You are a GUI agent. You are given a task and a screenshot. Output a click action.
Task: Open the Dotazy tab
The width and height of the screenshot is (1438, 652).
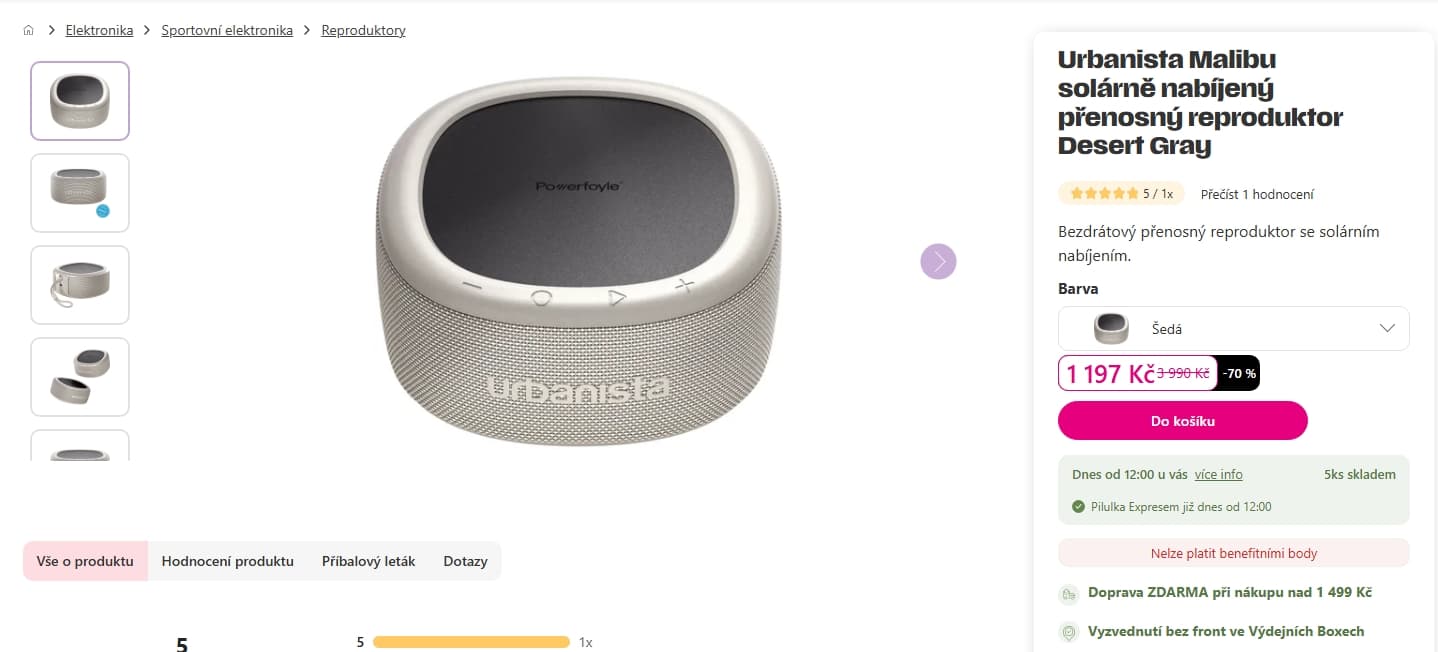465,561
